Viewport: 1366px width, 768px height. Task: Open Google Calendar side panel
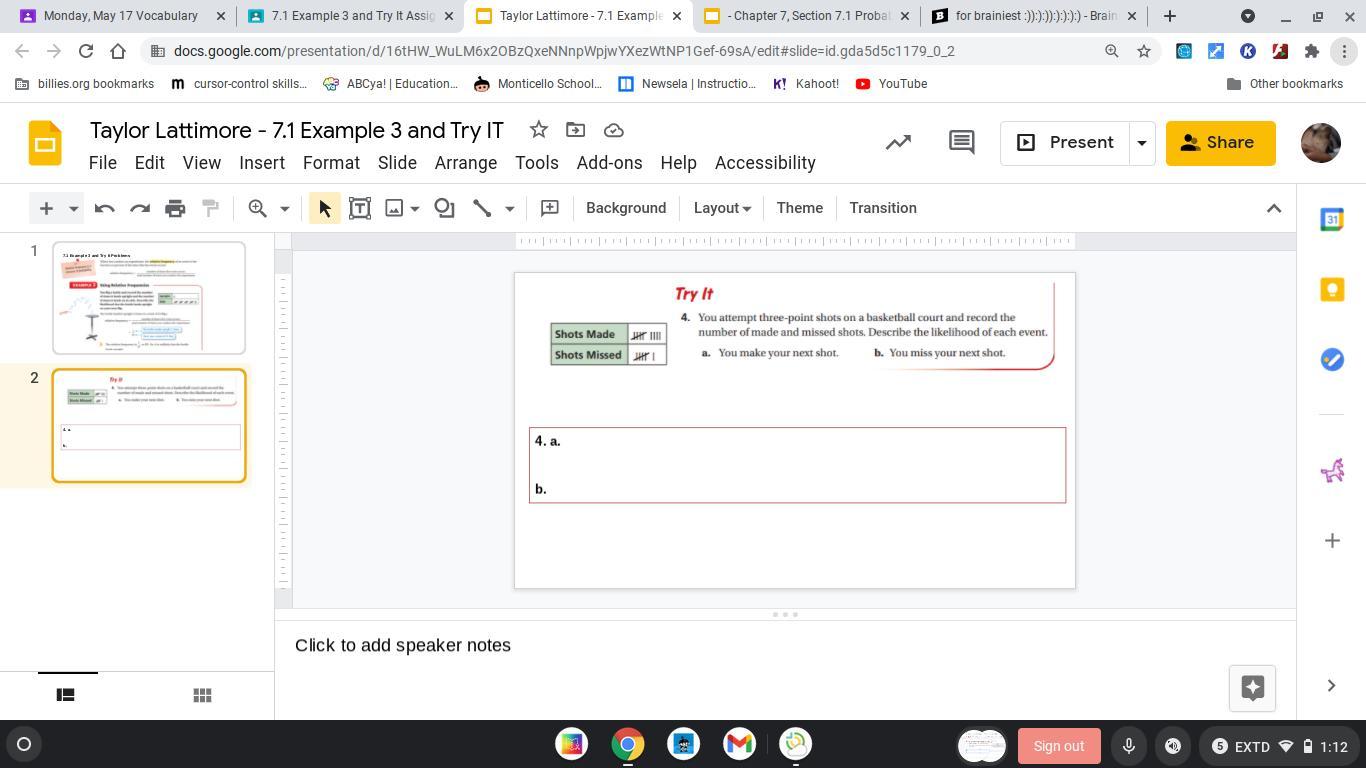click(1331, 220)
